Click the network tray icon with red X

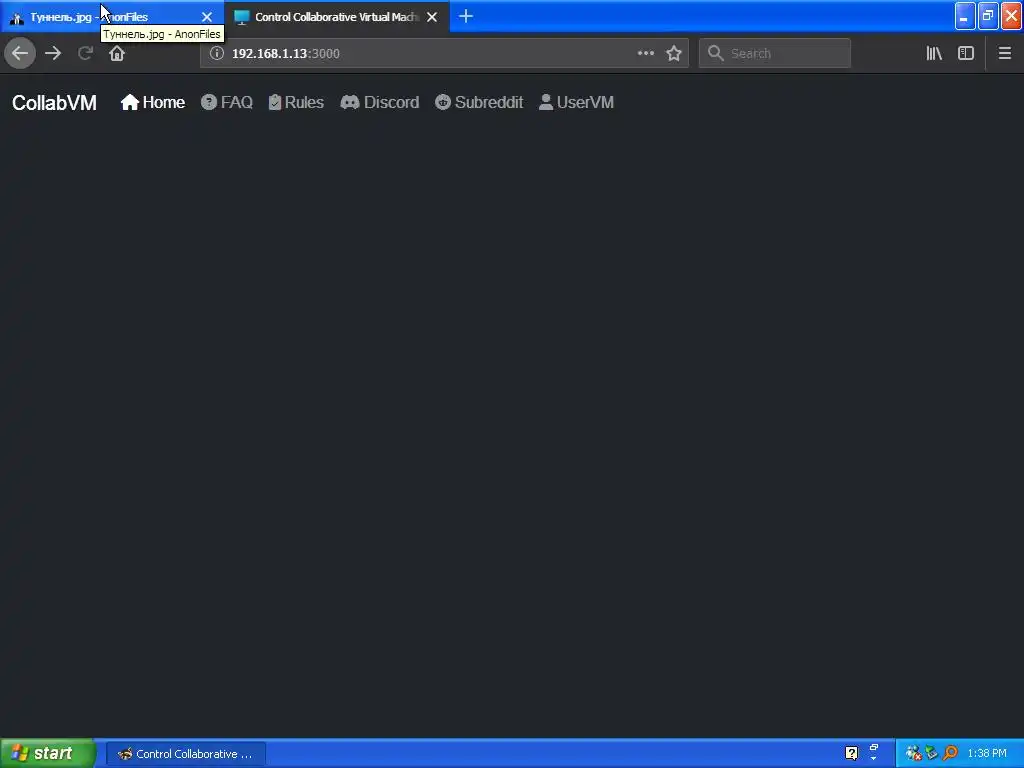point(913,753)
